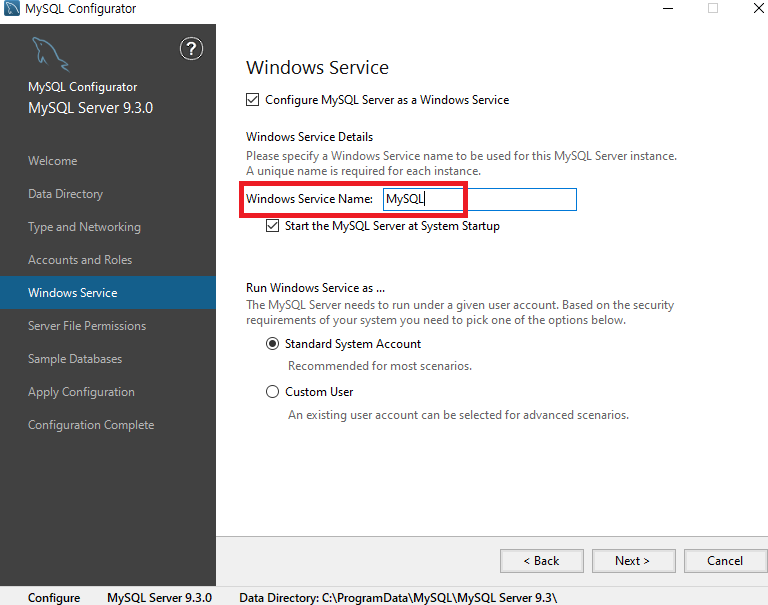
Task: Select the Windows Service step
Action: click(108, 292)
